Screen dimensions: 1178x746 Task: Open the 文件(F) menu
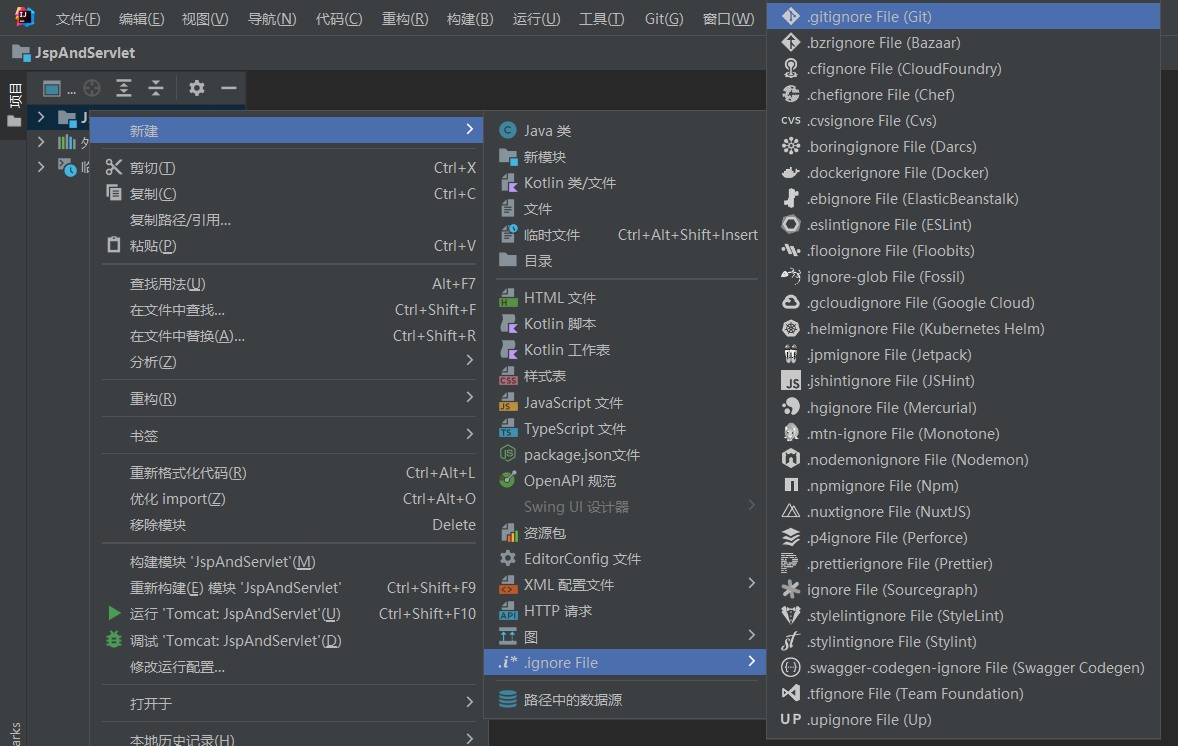[x=77, y=18]
